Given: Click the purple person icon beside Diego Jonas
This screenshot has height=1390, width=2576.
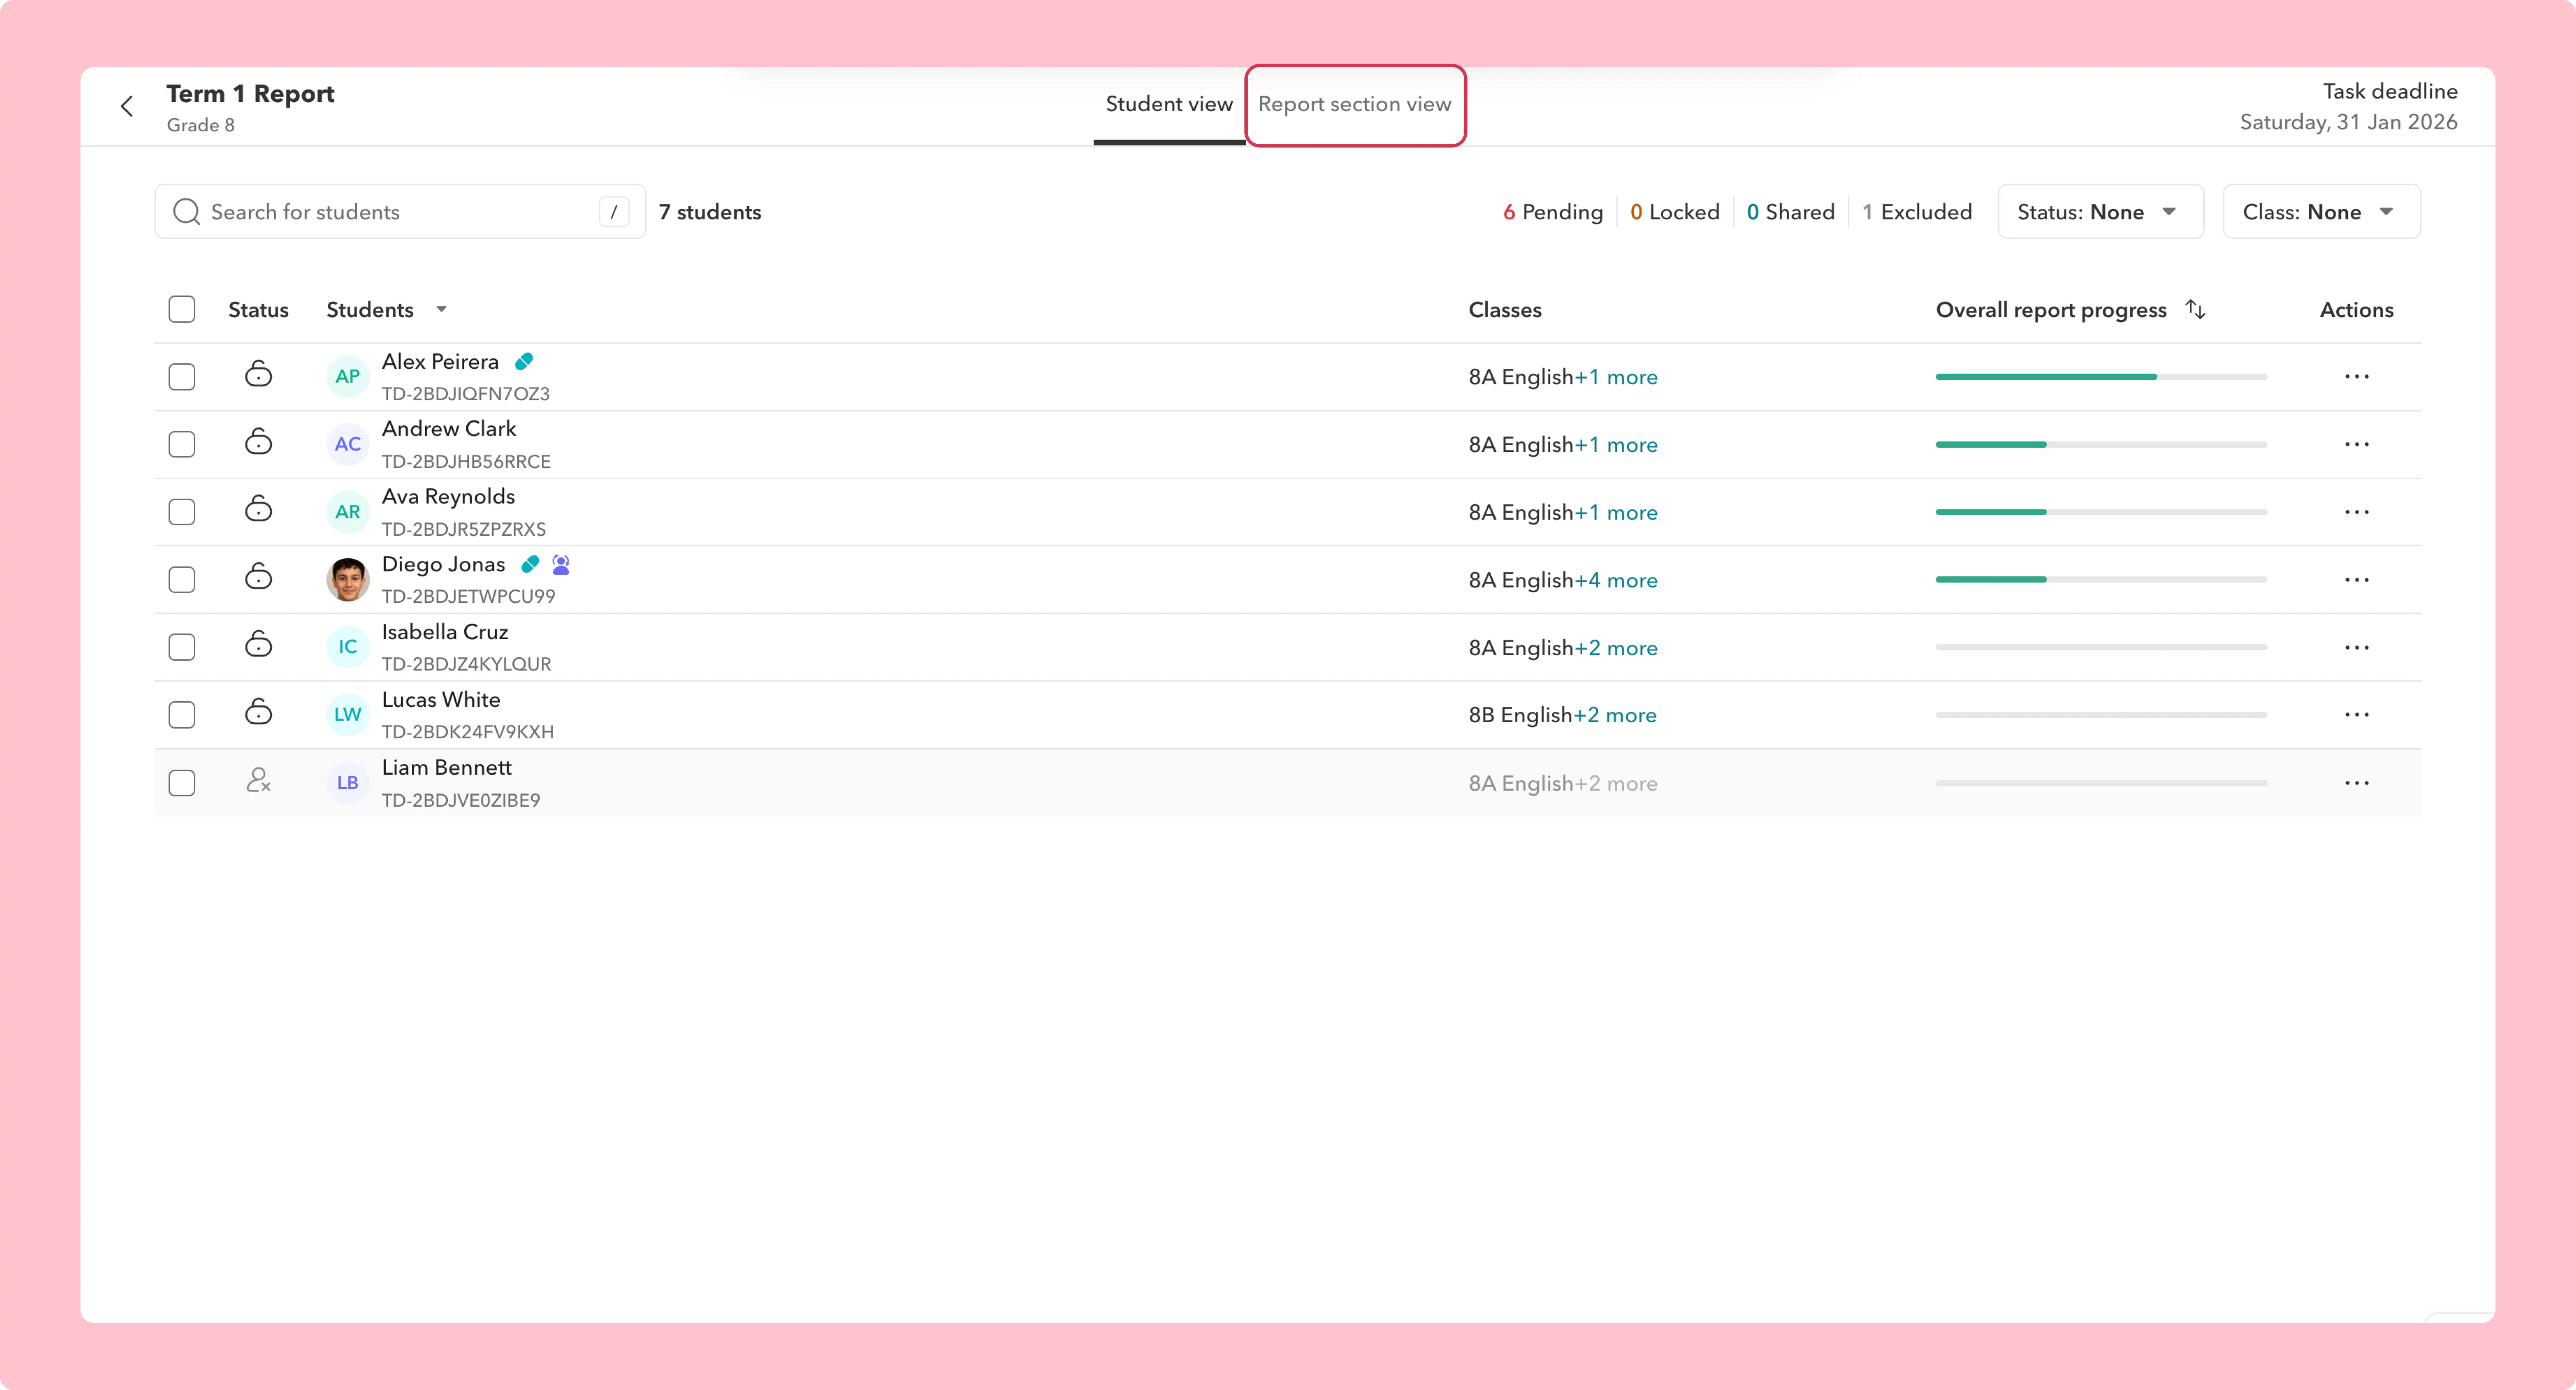Looking at the screenshot, I should pos(561,565).
